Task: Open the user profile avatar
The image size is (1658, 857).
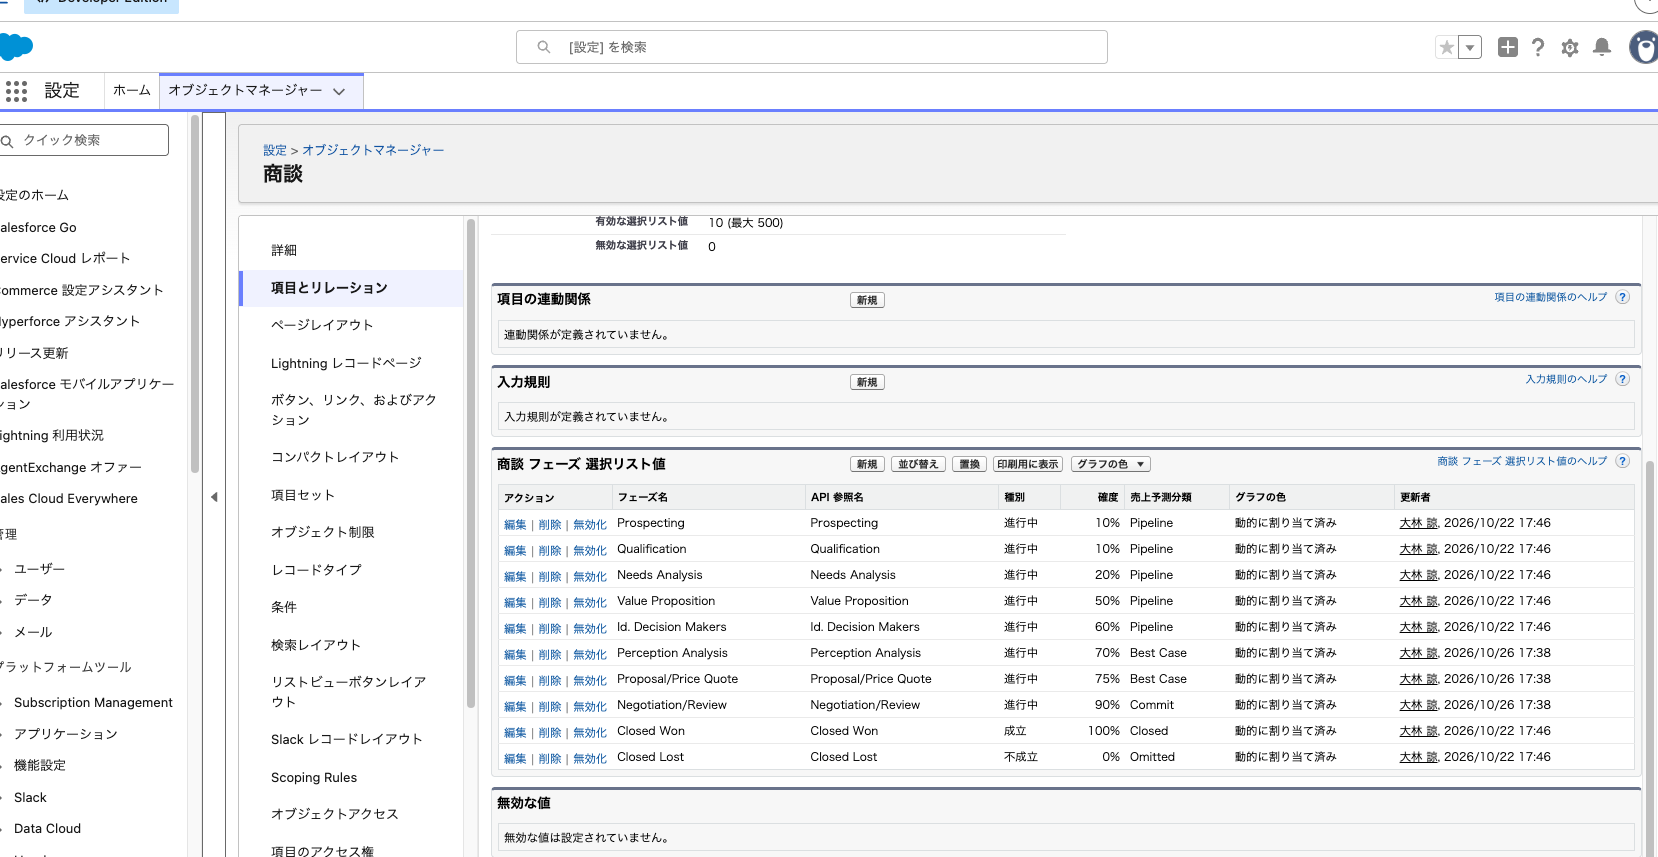Action: [x=1644, y=47]
